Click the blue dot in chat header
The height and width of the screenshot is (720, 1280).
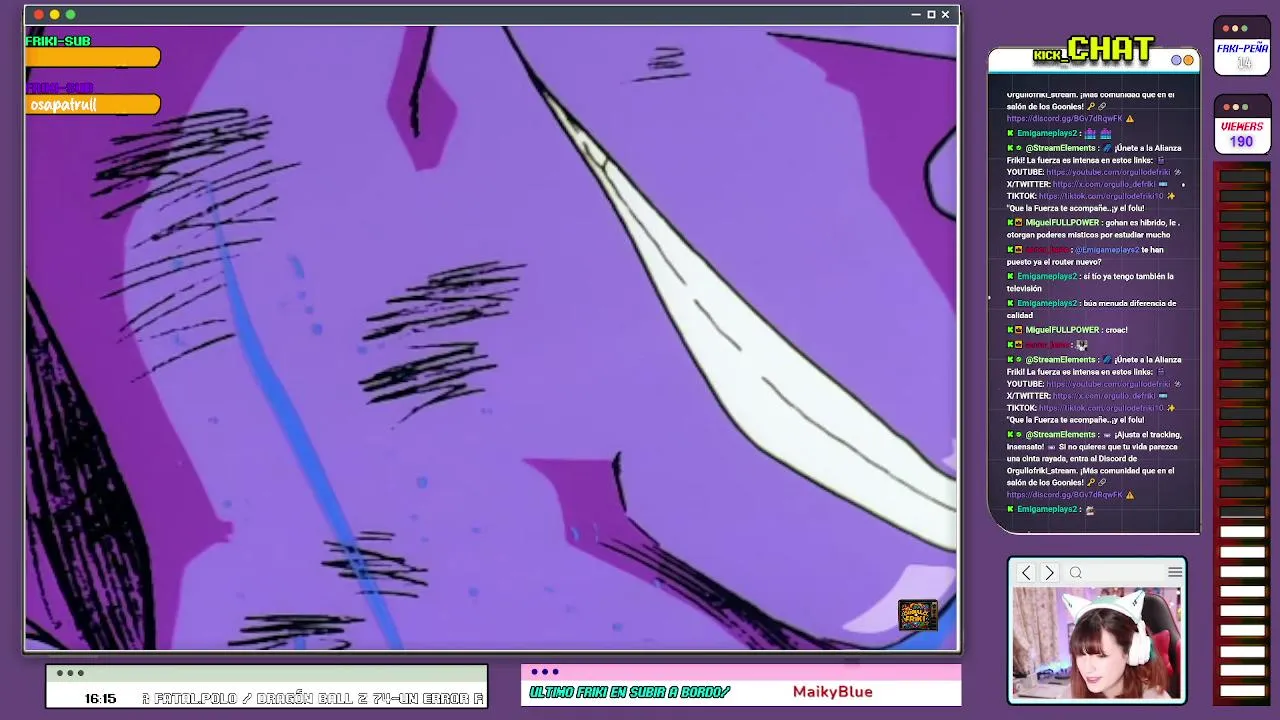(1177, 60)
